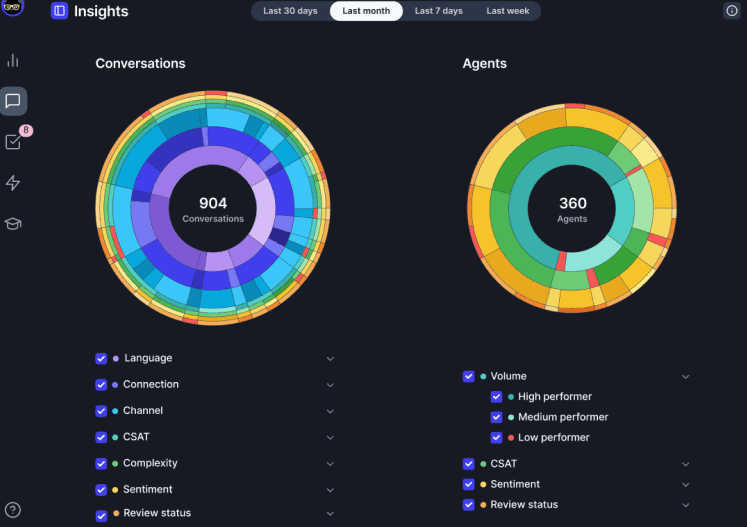Toggle the High performer checkbox
The image size is (747, 527).
click(x=497, y=397)
